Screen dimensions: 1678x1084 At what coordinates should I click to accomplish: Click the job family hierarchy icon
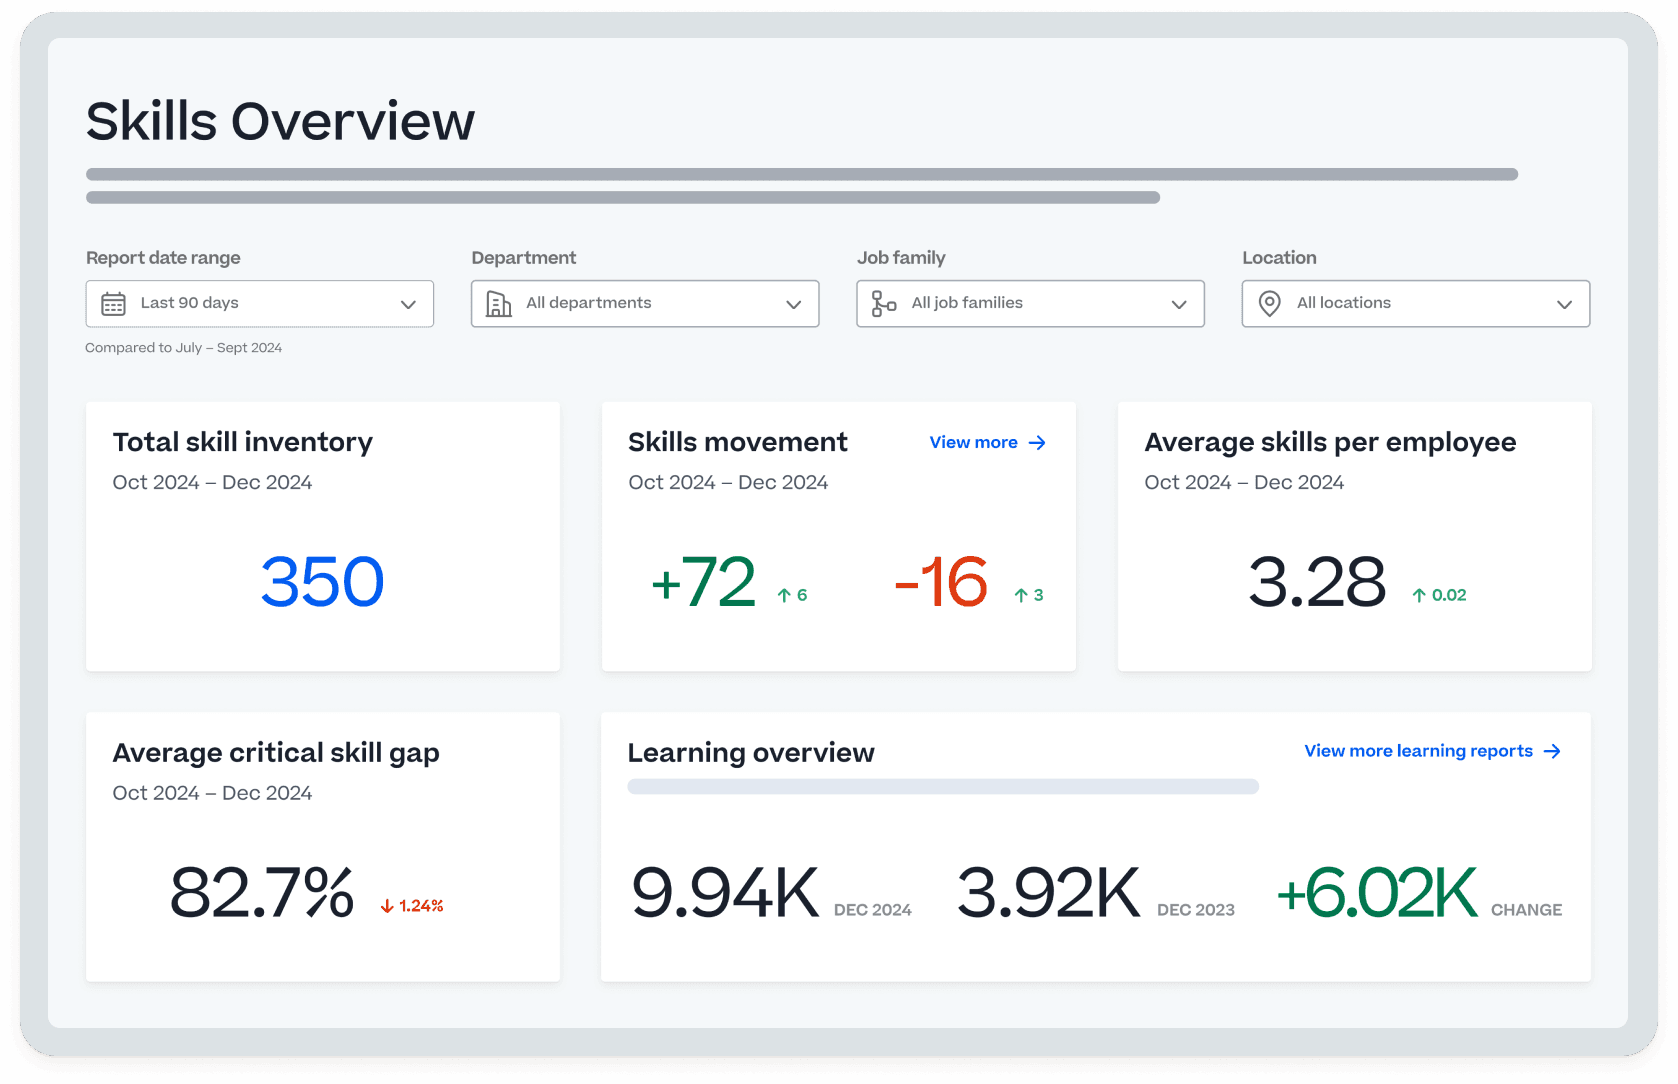883,303
